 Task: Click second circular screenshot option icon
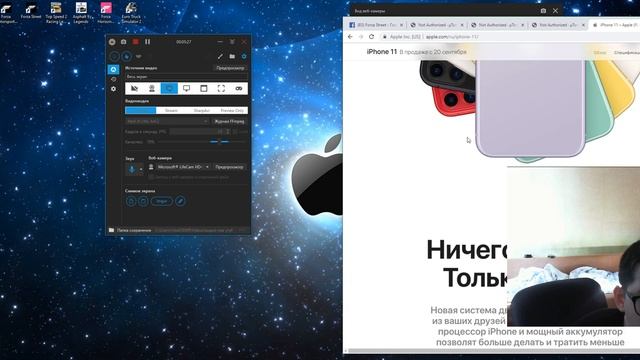143,201
